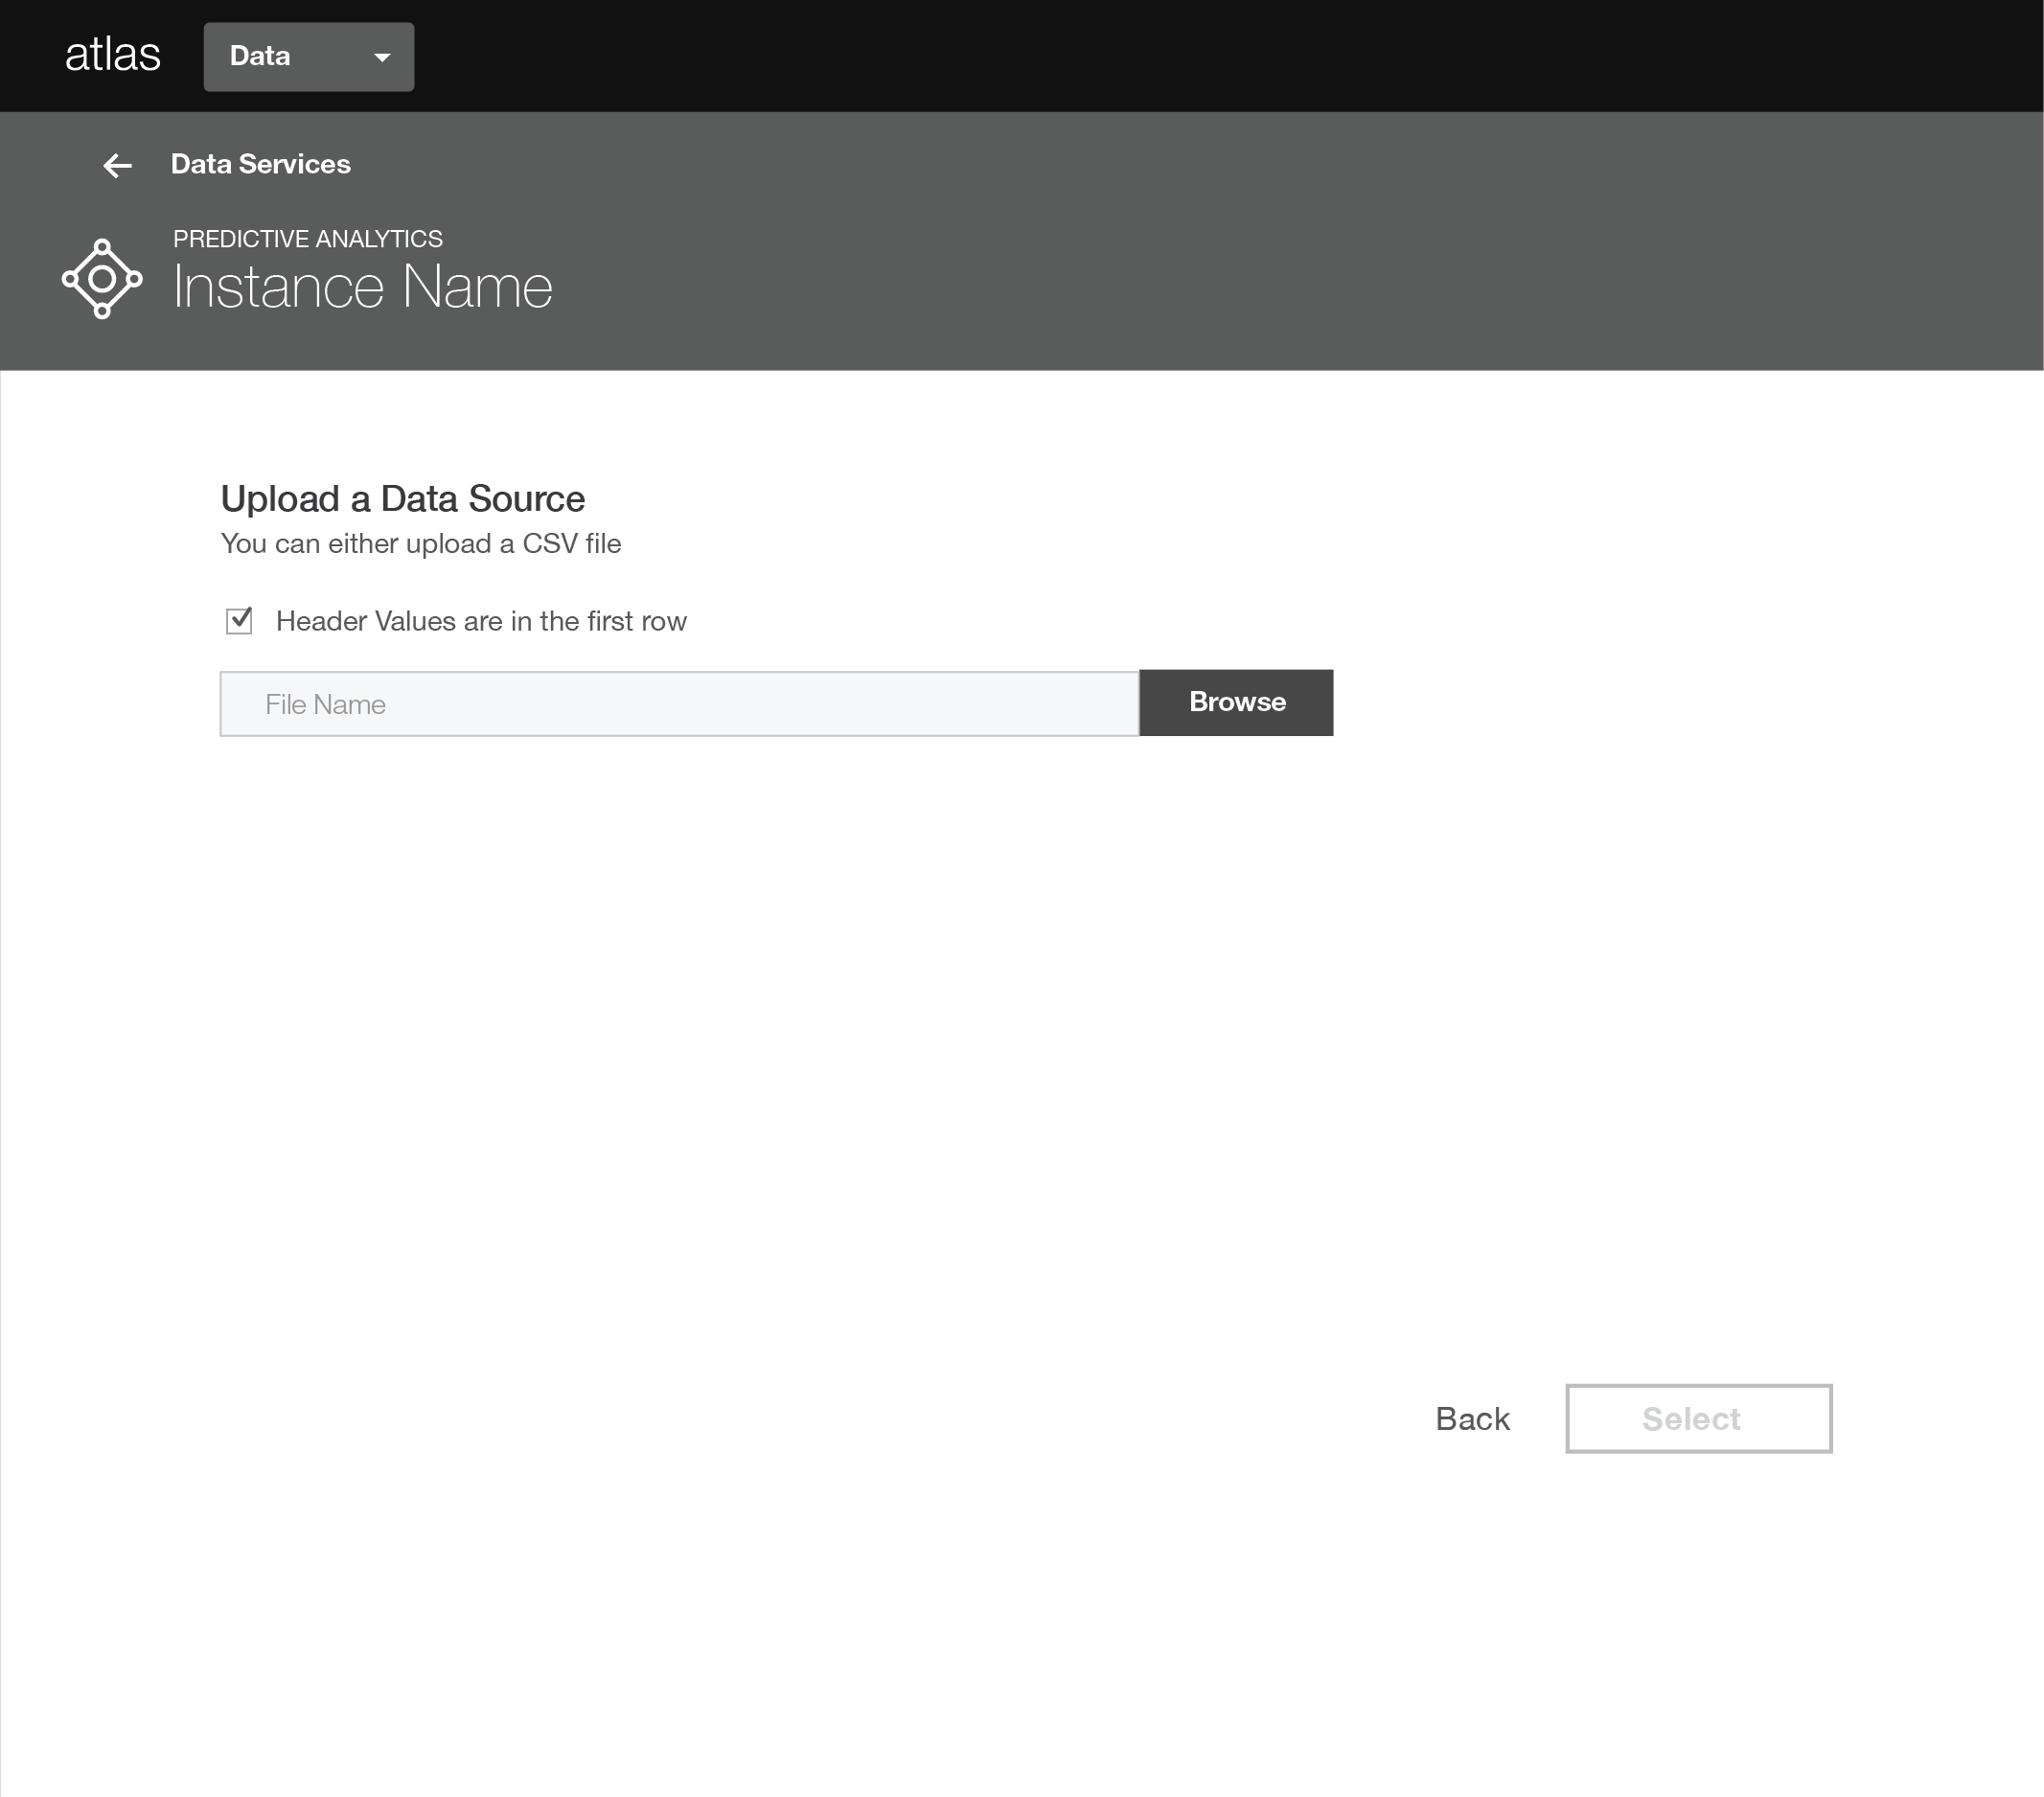Click the Back button
The image size is (2044, 1797).
(1472, 1419)
